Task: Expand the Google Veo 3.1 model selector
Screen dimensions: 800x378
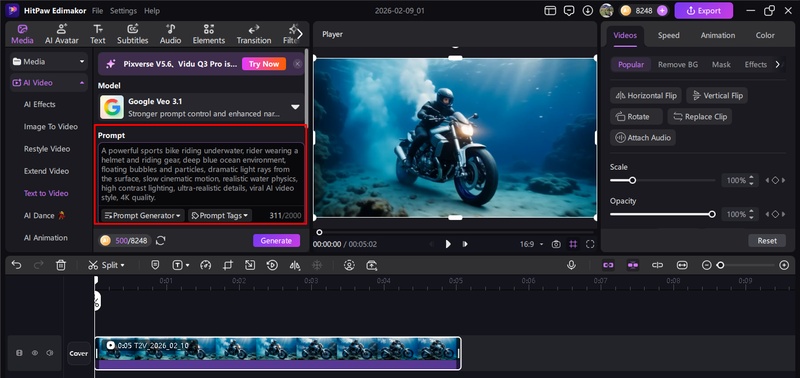Action: point(295,107)
